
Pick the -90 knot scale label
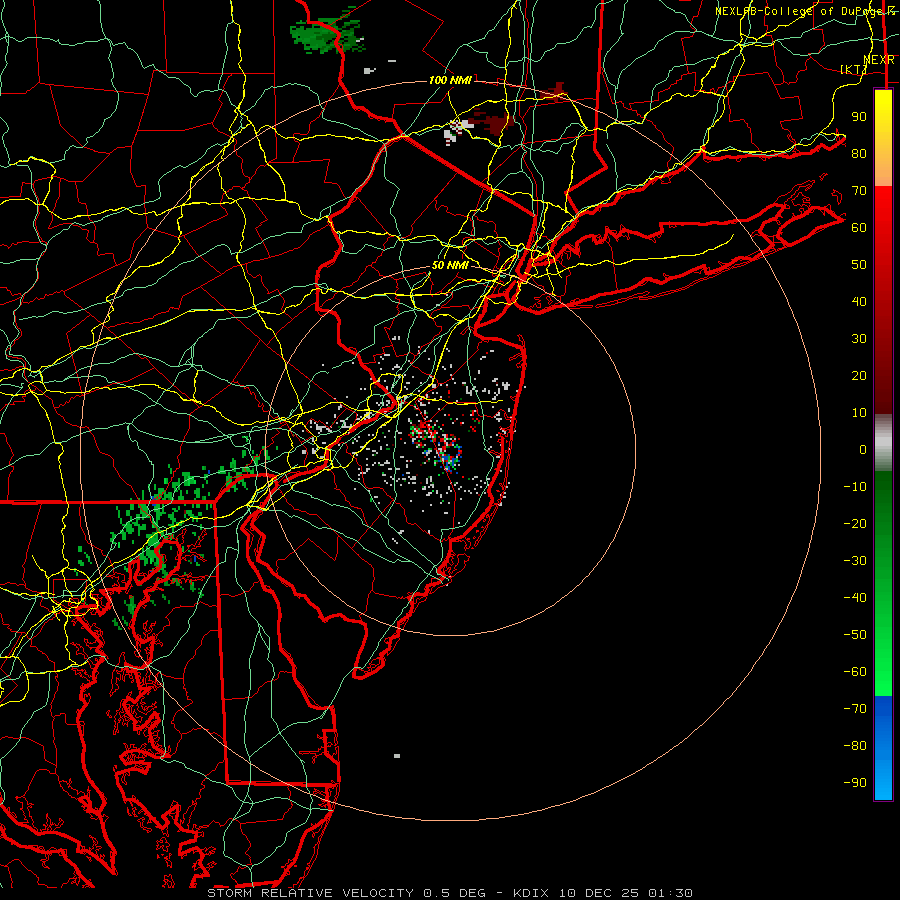[855, 783]
